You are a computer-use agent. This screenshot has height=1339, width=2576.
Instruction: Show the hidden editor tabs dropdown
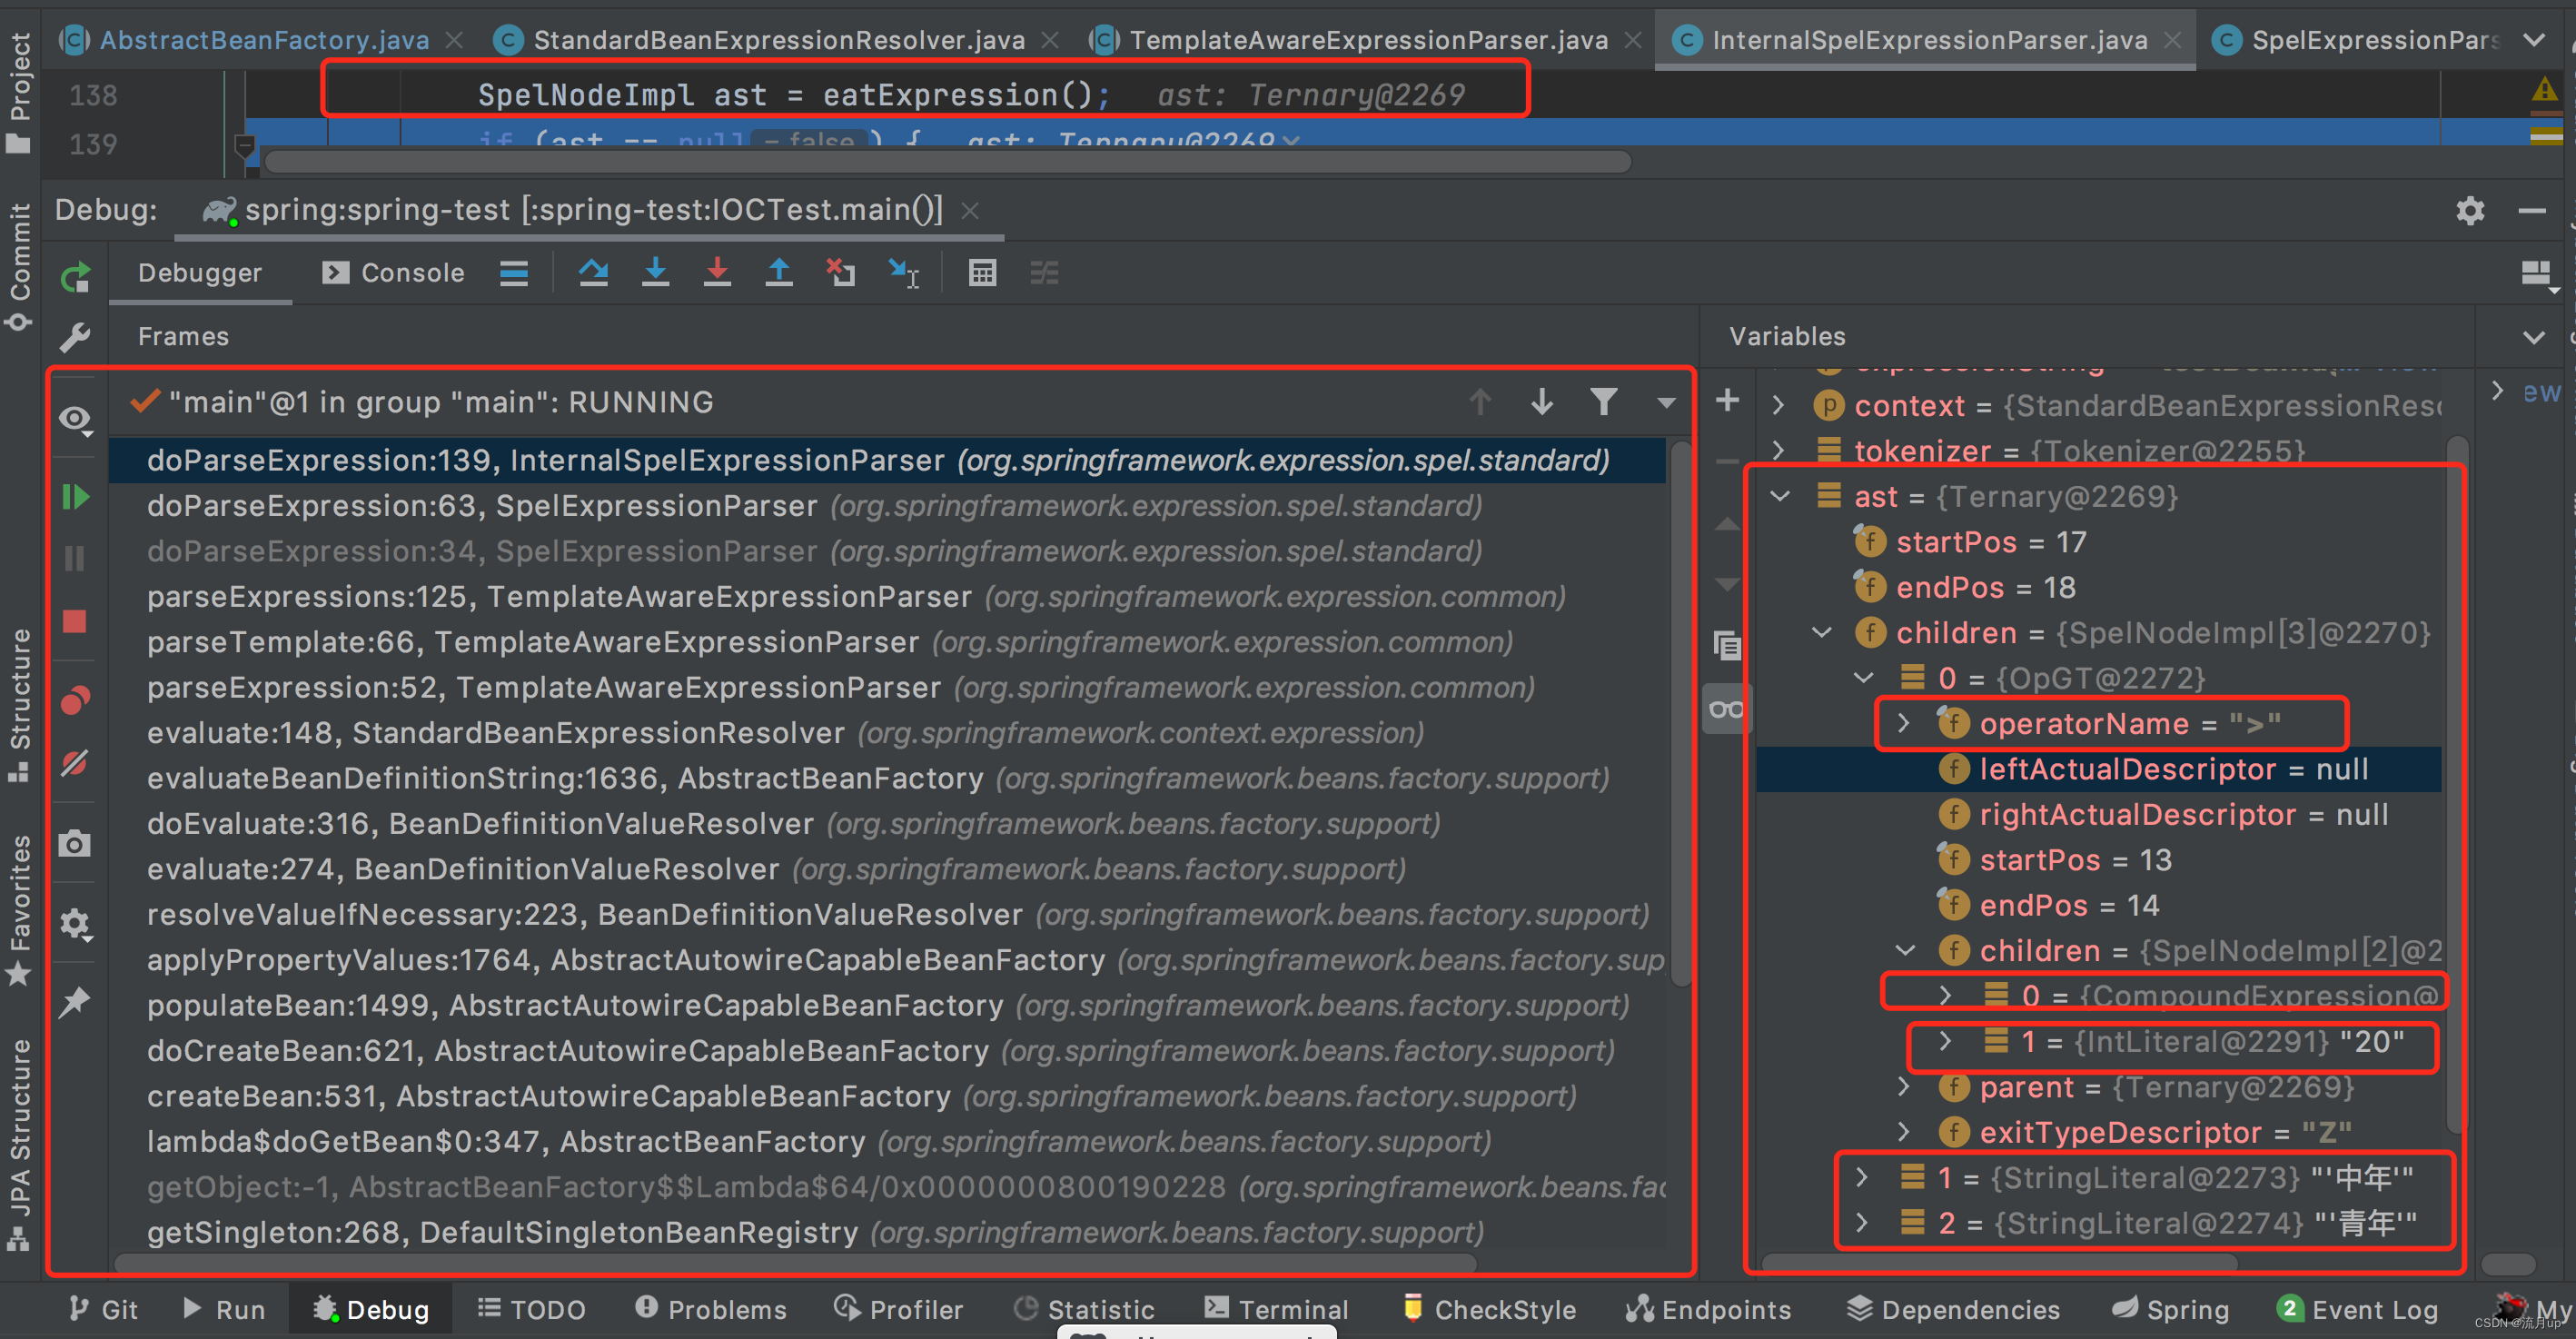(x=2534, y=40)
